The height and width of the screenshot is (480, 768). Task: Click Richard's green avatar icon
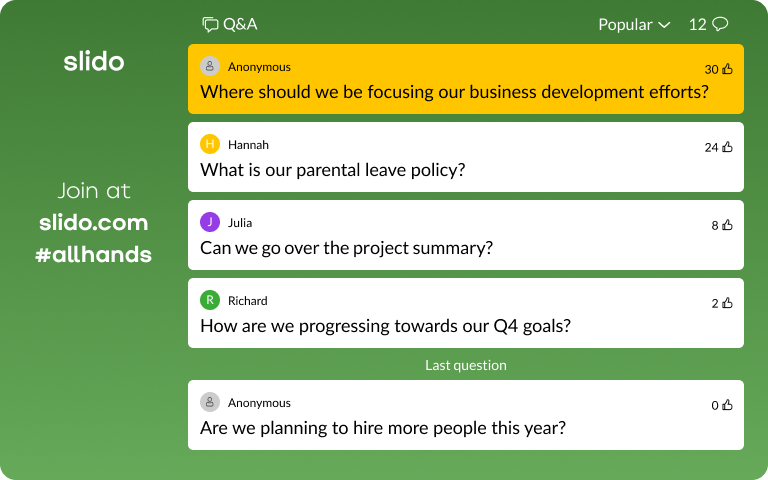(210, 300)
